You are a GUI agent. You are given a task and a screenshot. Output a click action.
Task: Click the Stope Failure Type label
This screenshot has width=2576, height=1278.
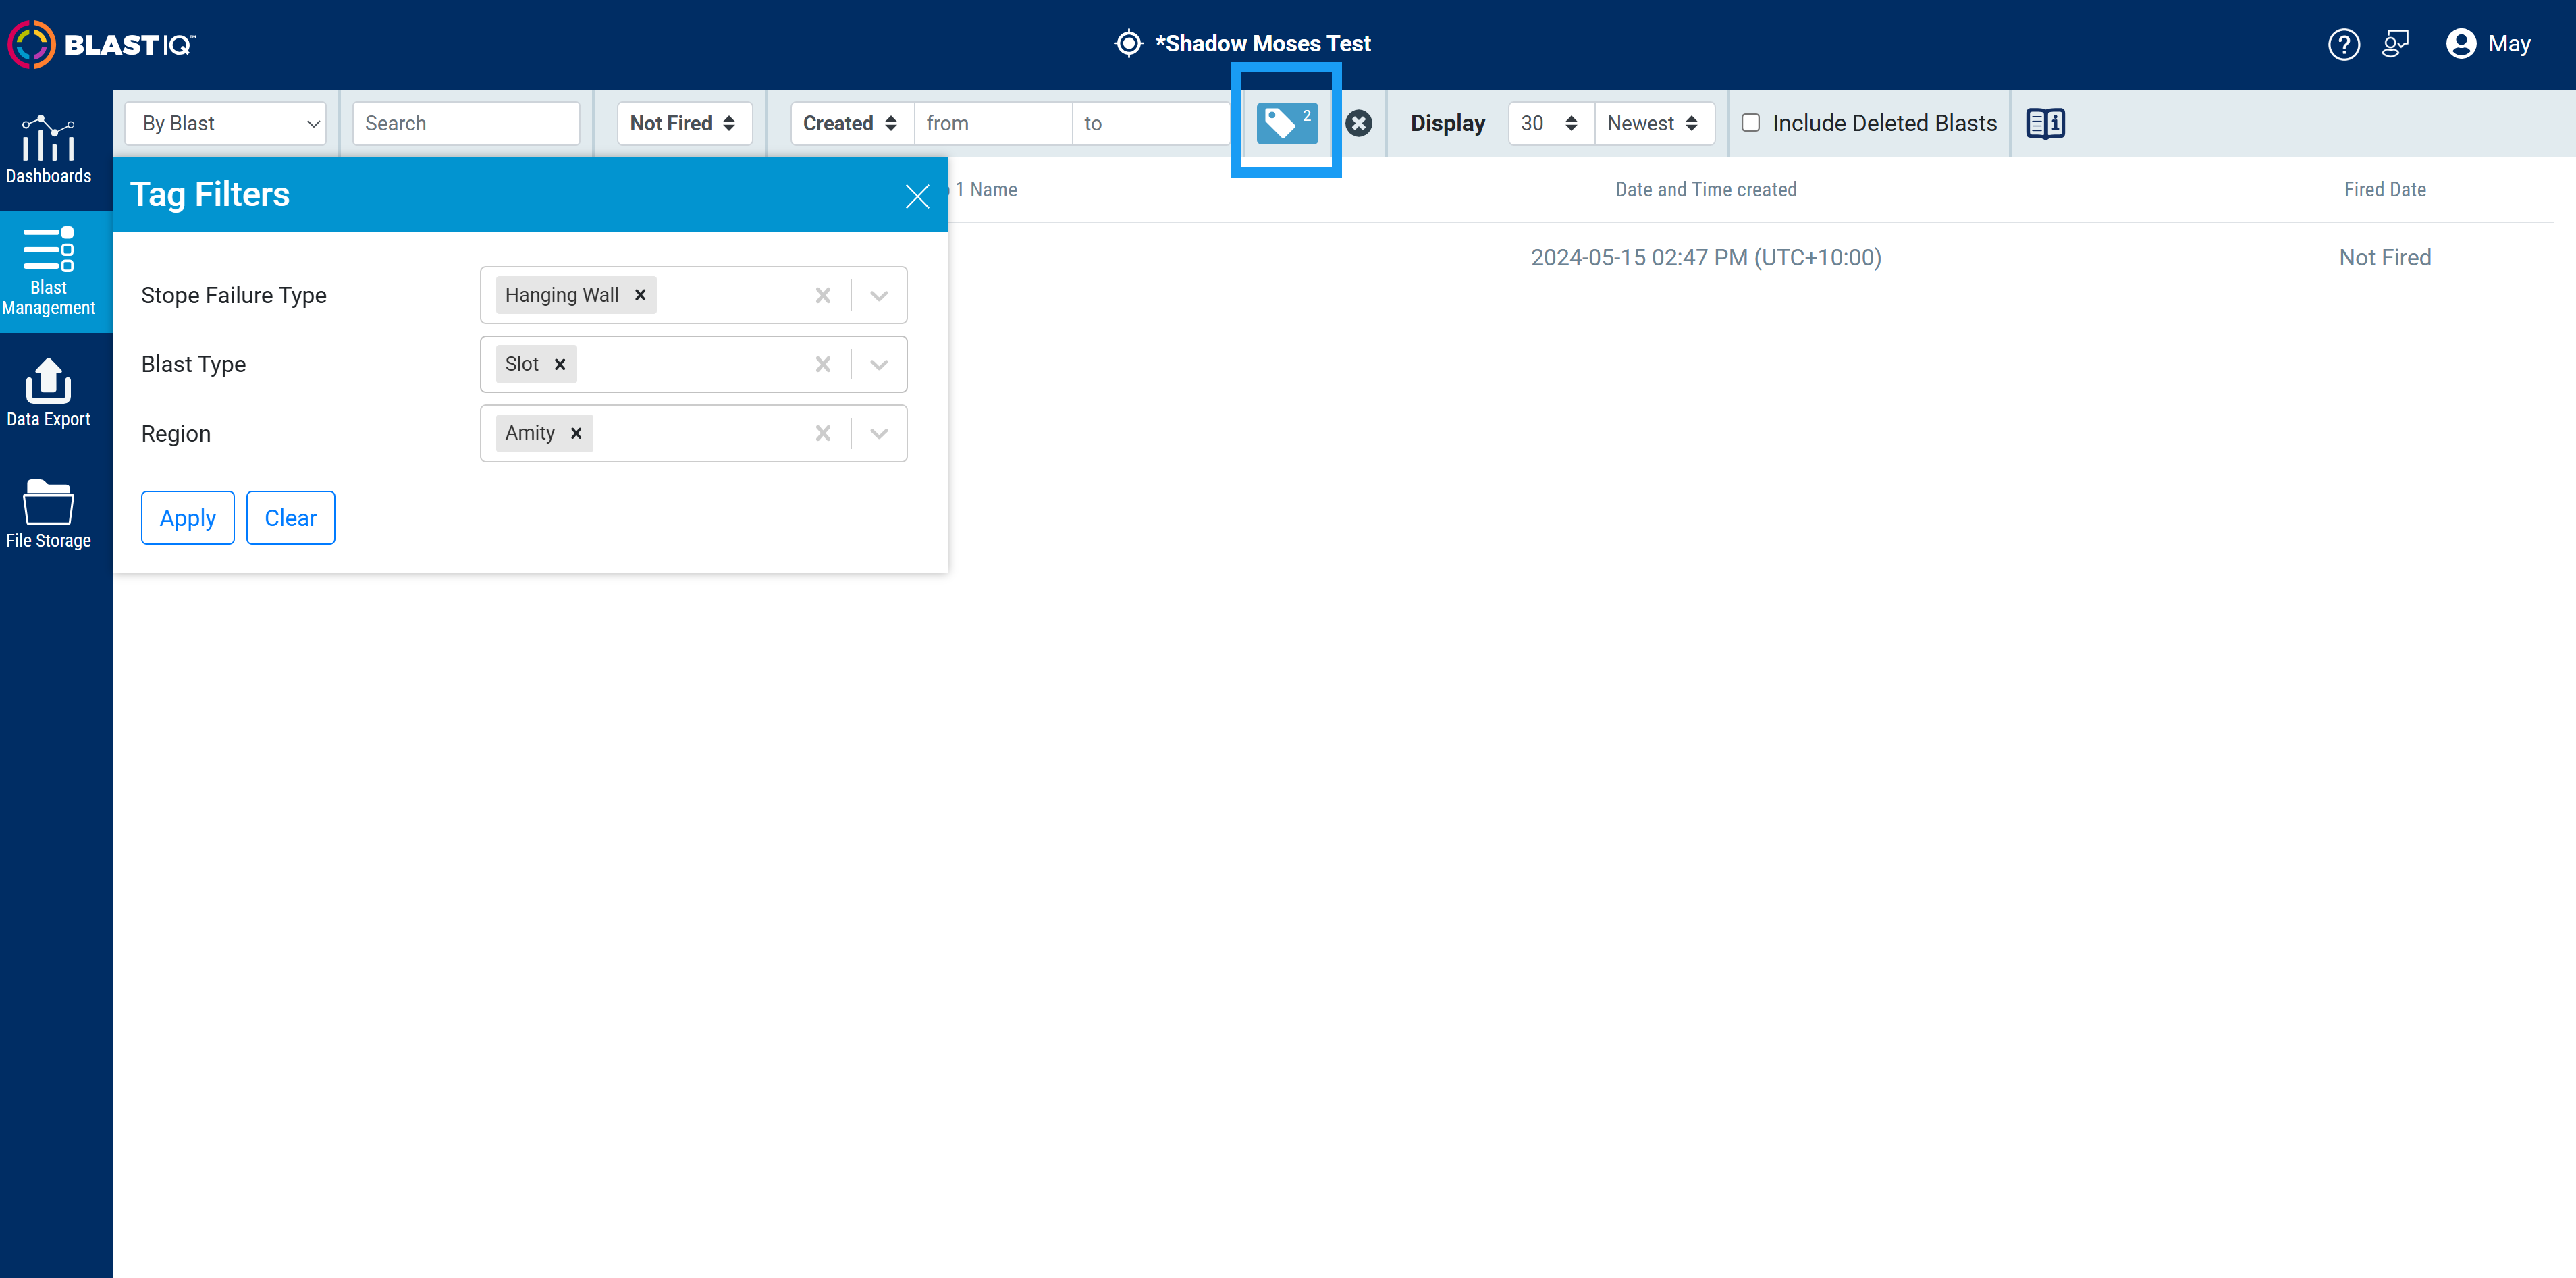click(234, 295)
